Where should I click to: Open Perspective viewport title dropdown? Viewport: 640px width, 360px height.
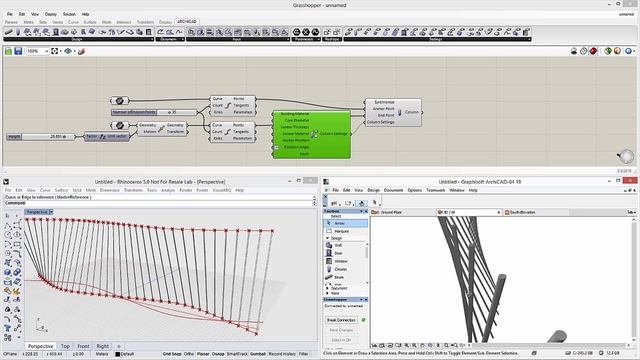point(51,212)
